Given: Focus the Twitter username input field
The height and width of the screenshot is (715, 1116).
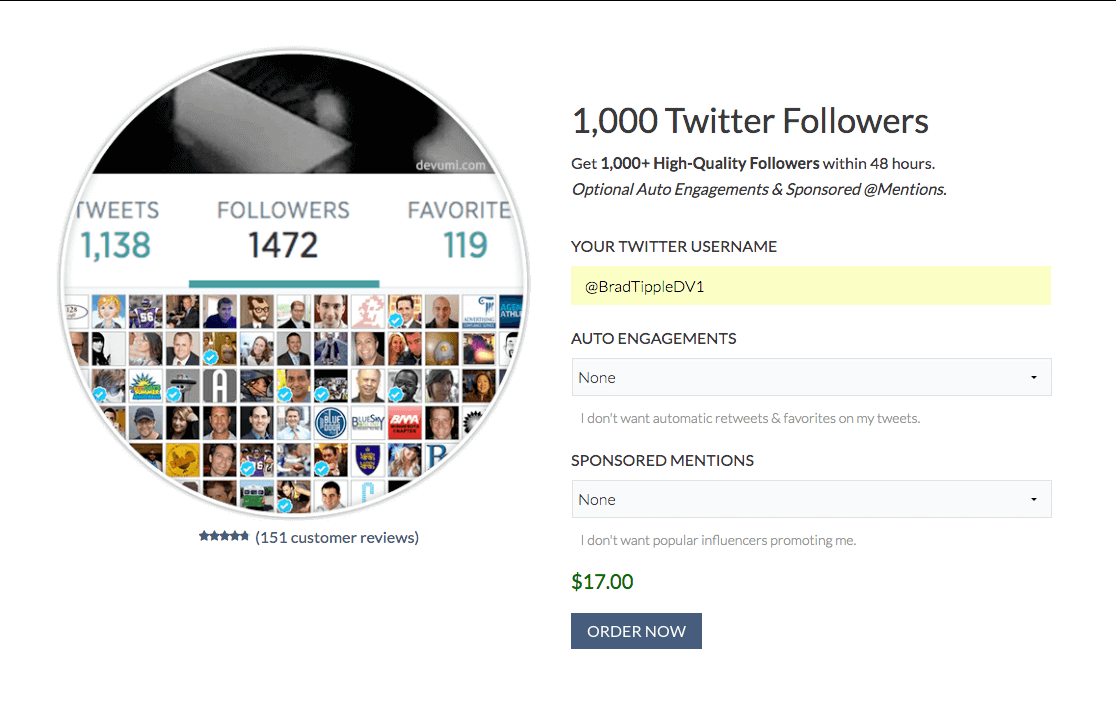Looking at the screenshot, I should [x=811, y=286].
